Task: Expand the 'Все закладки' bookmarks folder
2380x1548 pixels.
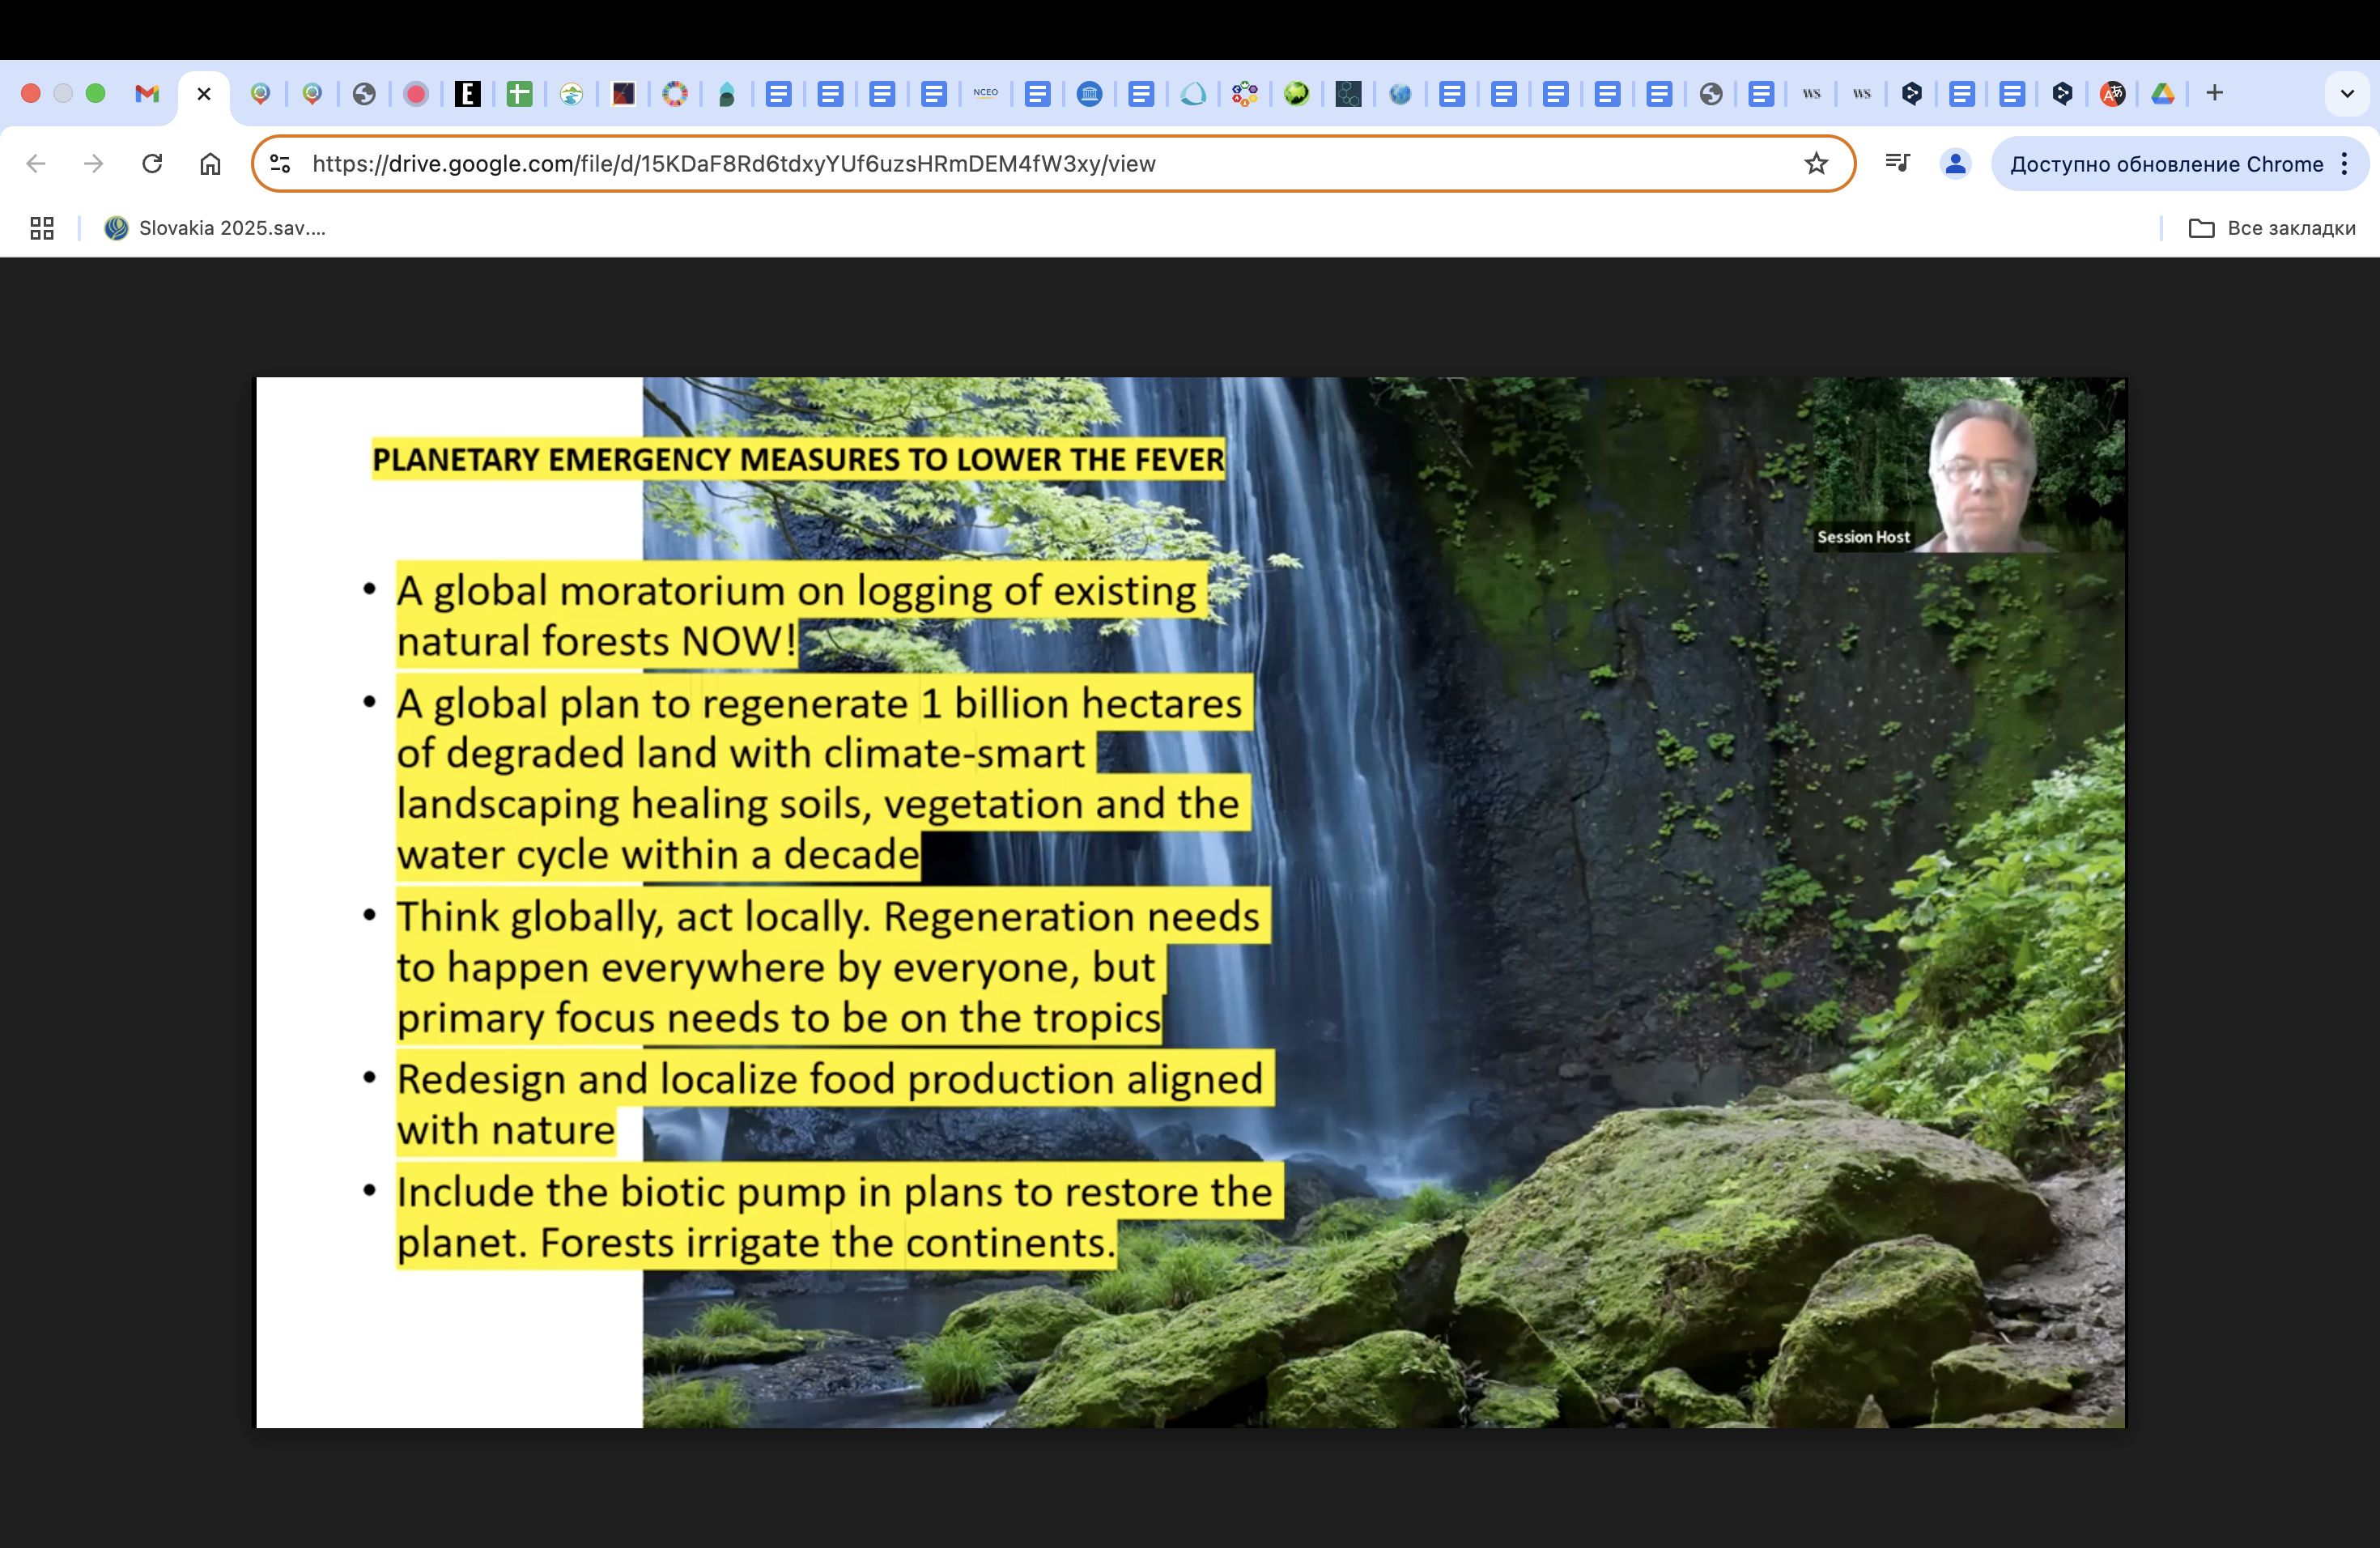Action: [2272, 228]
